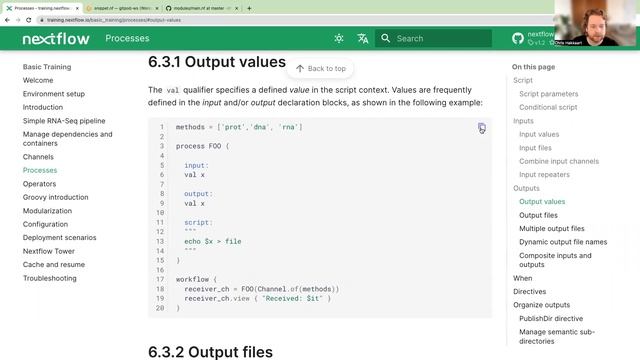This screenshot has height=360, width=640.
Task: Click the 6.3.1 Output values heading
Action: 217,62
